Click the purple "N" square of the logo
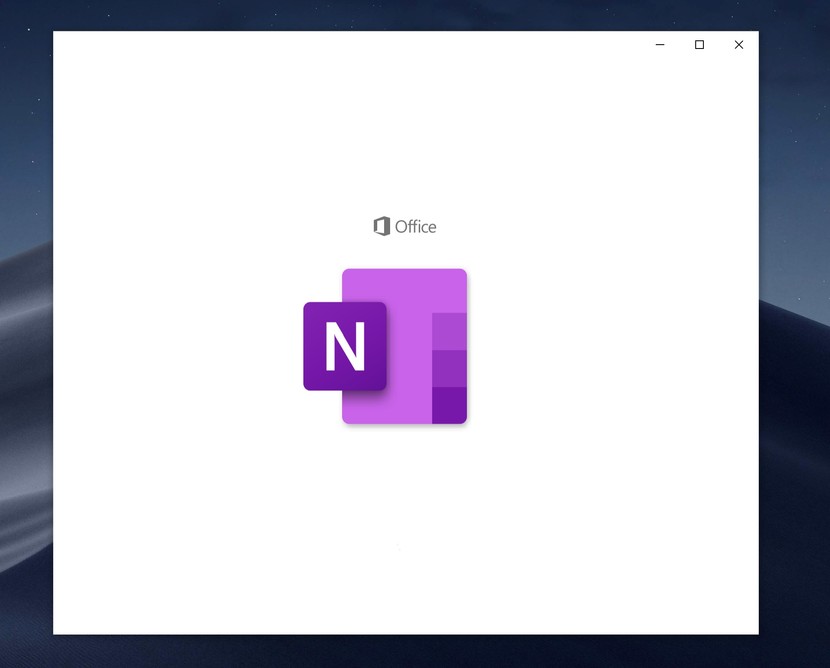This screenshot has width=830, height=668. pyautogui.click(x=344, y=346)
